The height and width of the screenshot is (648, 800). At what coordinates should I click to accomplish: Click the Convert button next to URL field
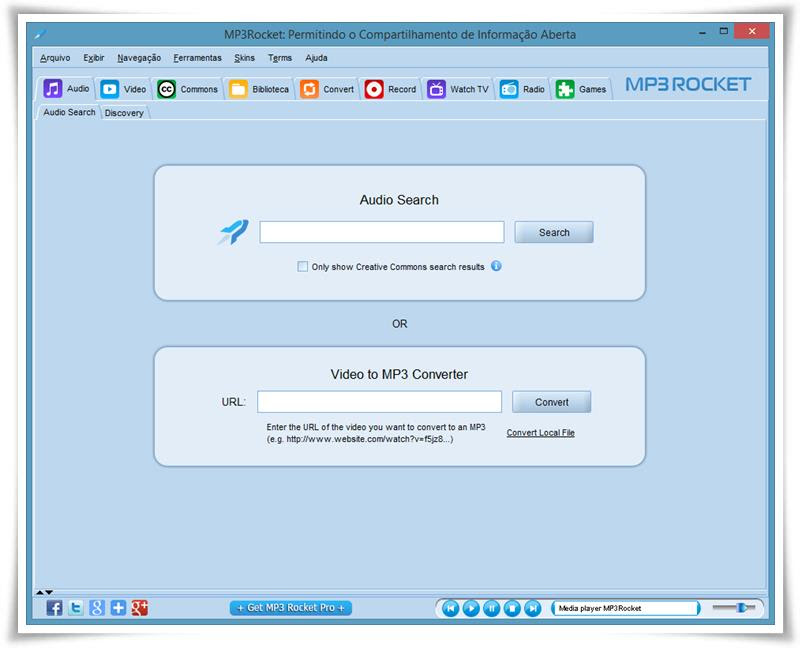tap(552, 402)
